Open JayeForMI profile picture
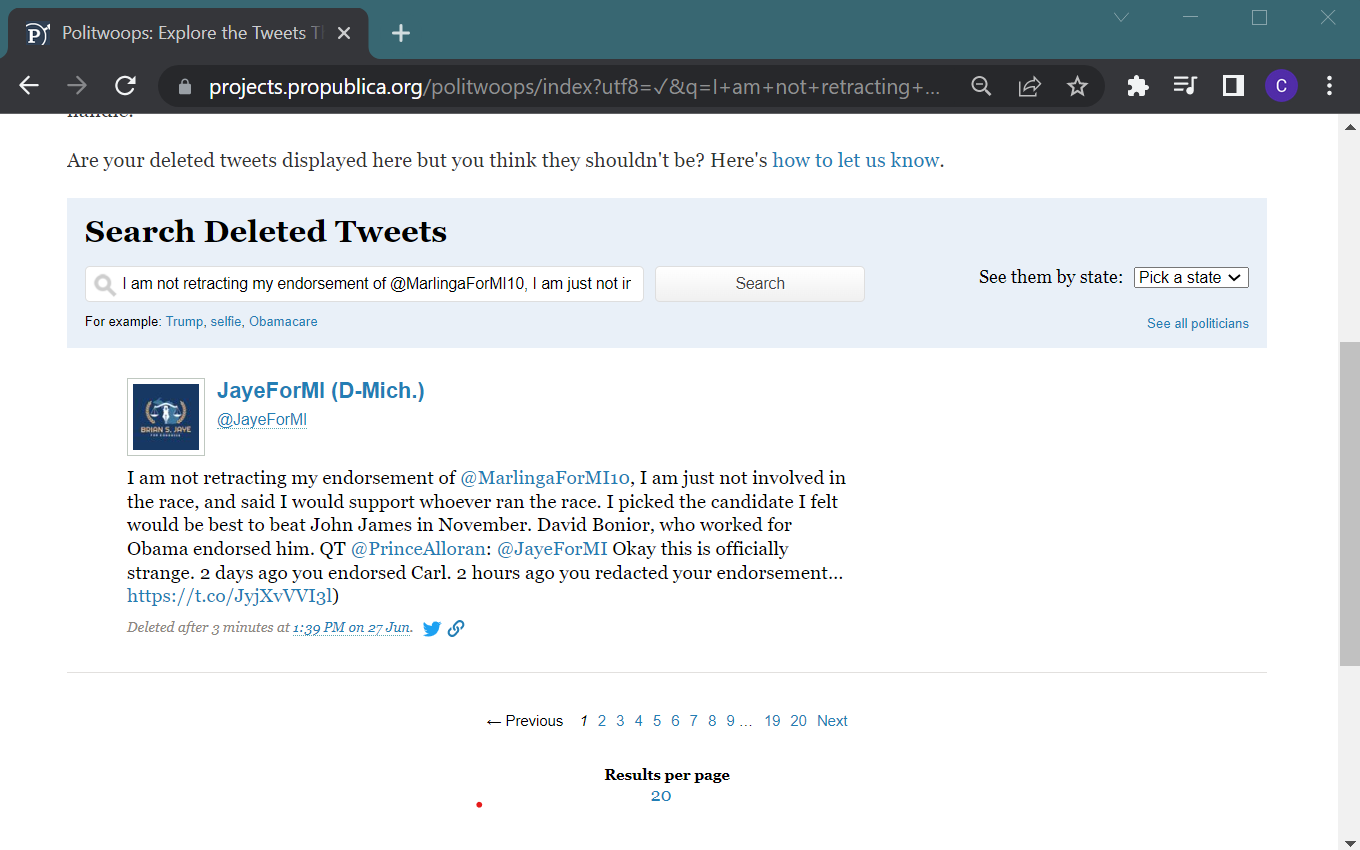The image size is (1360, 850). click(166, 417)
